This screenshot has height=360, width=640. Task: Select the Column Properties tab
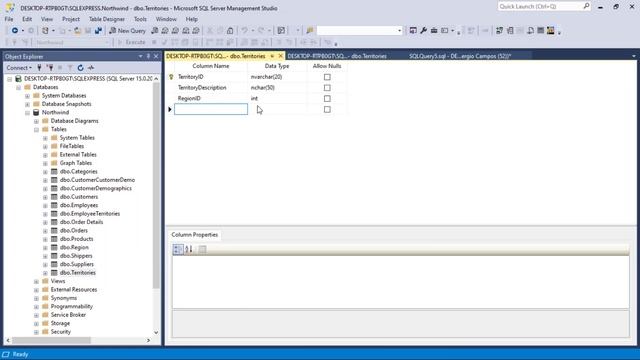194,235
